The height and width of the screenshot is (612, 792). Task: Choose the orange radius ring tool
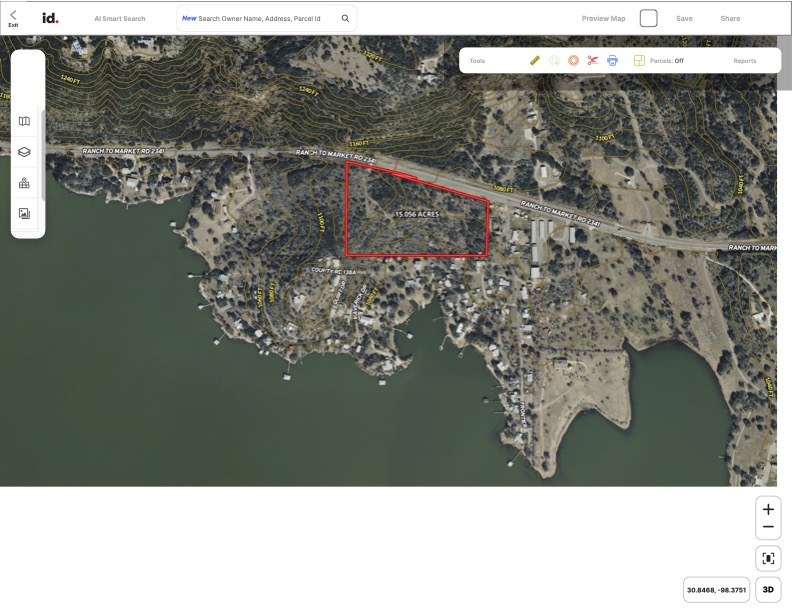[573, 61]
